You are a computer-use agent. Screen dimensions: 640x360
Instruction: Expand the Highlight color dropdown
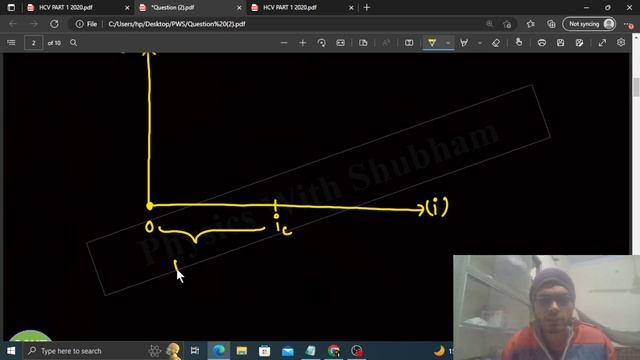(x=480, y=43)
